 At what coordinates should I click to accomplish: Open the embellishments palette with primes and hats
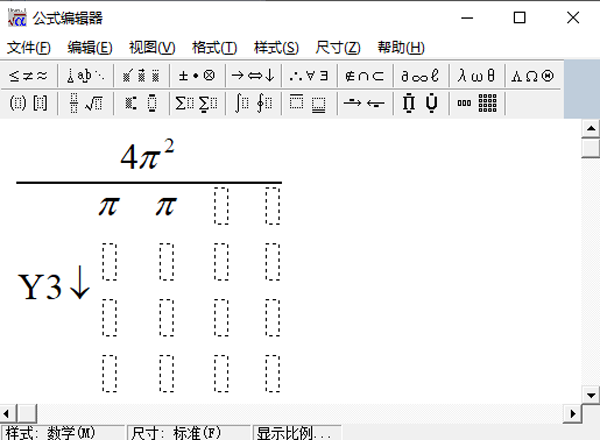(x=141, y=76)
